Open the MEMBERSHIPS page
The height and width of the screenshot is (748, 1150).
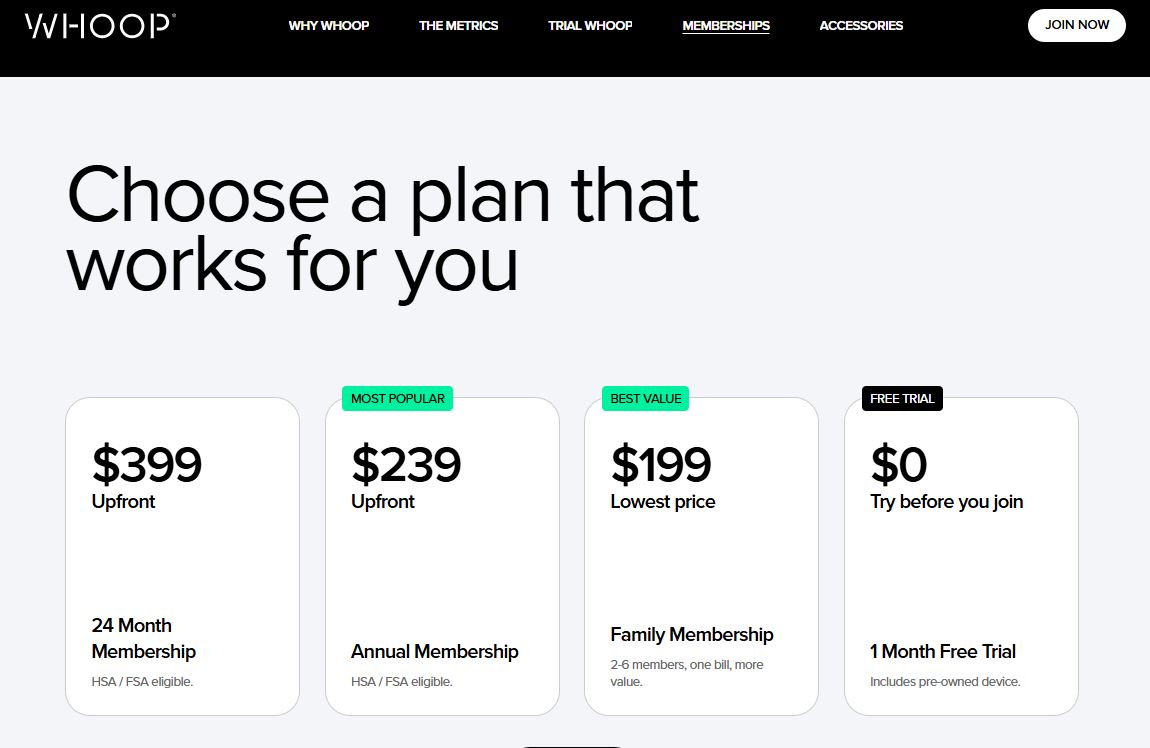tap(726, 25)
